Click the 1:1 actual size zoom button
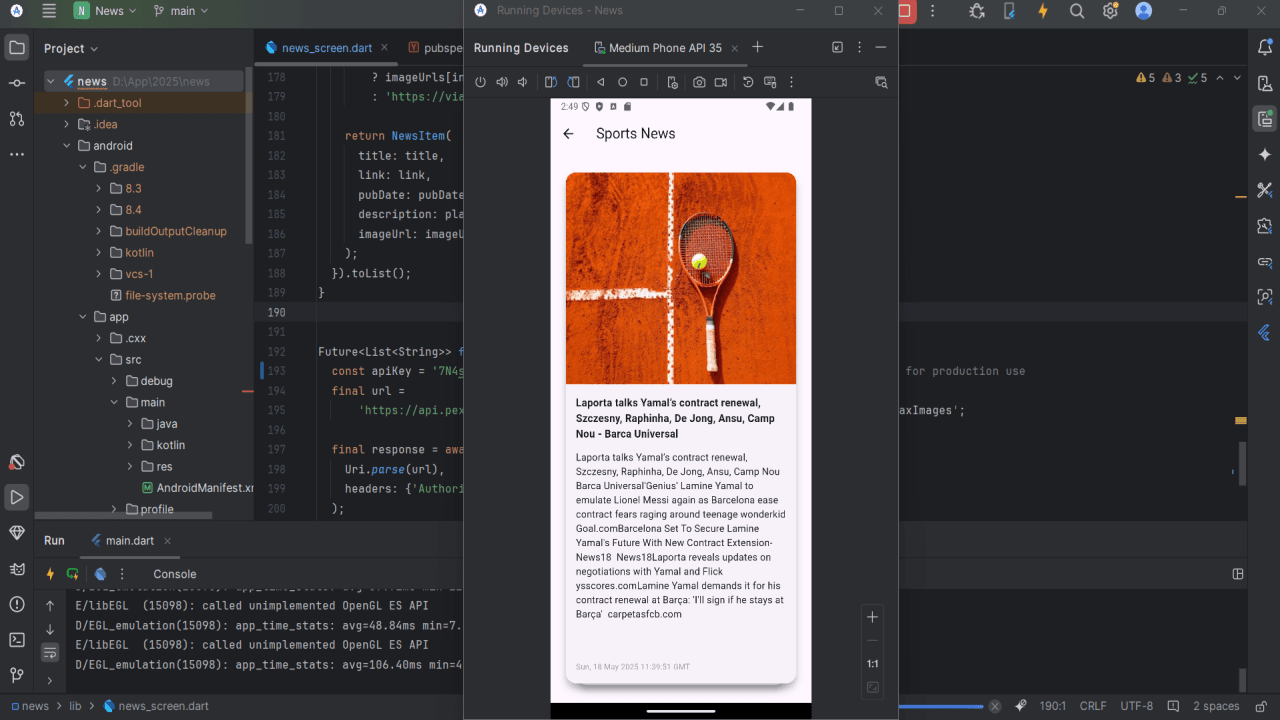This screenshot has width=1280, height=720. pos(872,664)
